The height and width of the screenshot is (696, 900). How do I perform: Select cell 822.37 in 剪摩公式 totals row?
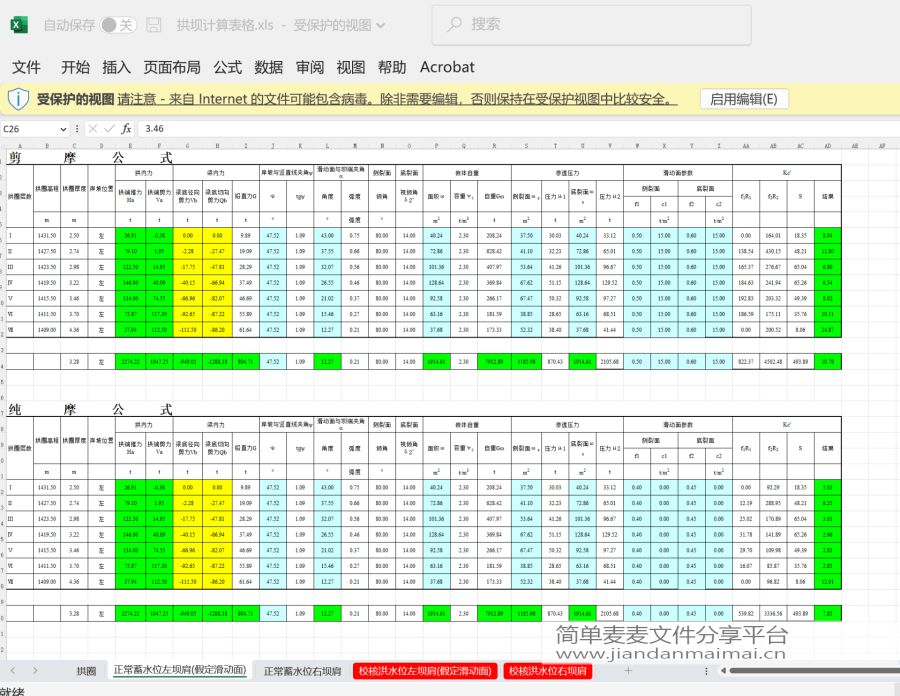(x=746, y=361)
